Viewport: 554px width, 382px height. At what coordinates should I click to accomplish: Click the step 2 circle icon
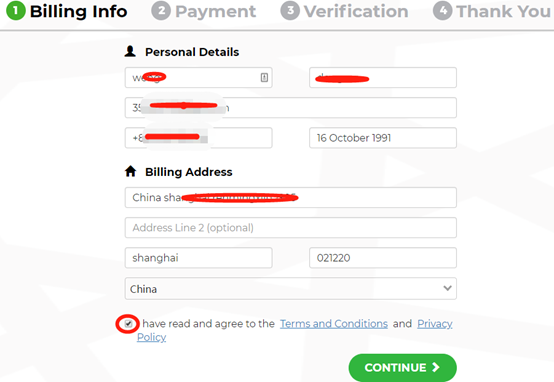(x=161, y=11)
